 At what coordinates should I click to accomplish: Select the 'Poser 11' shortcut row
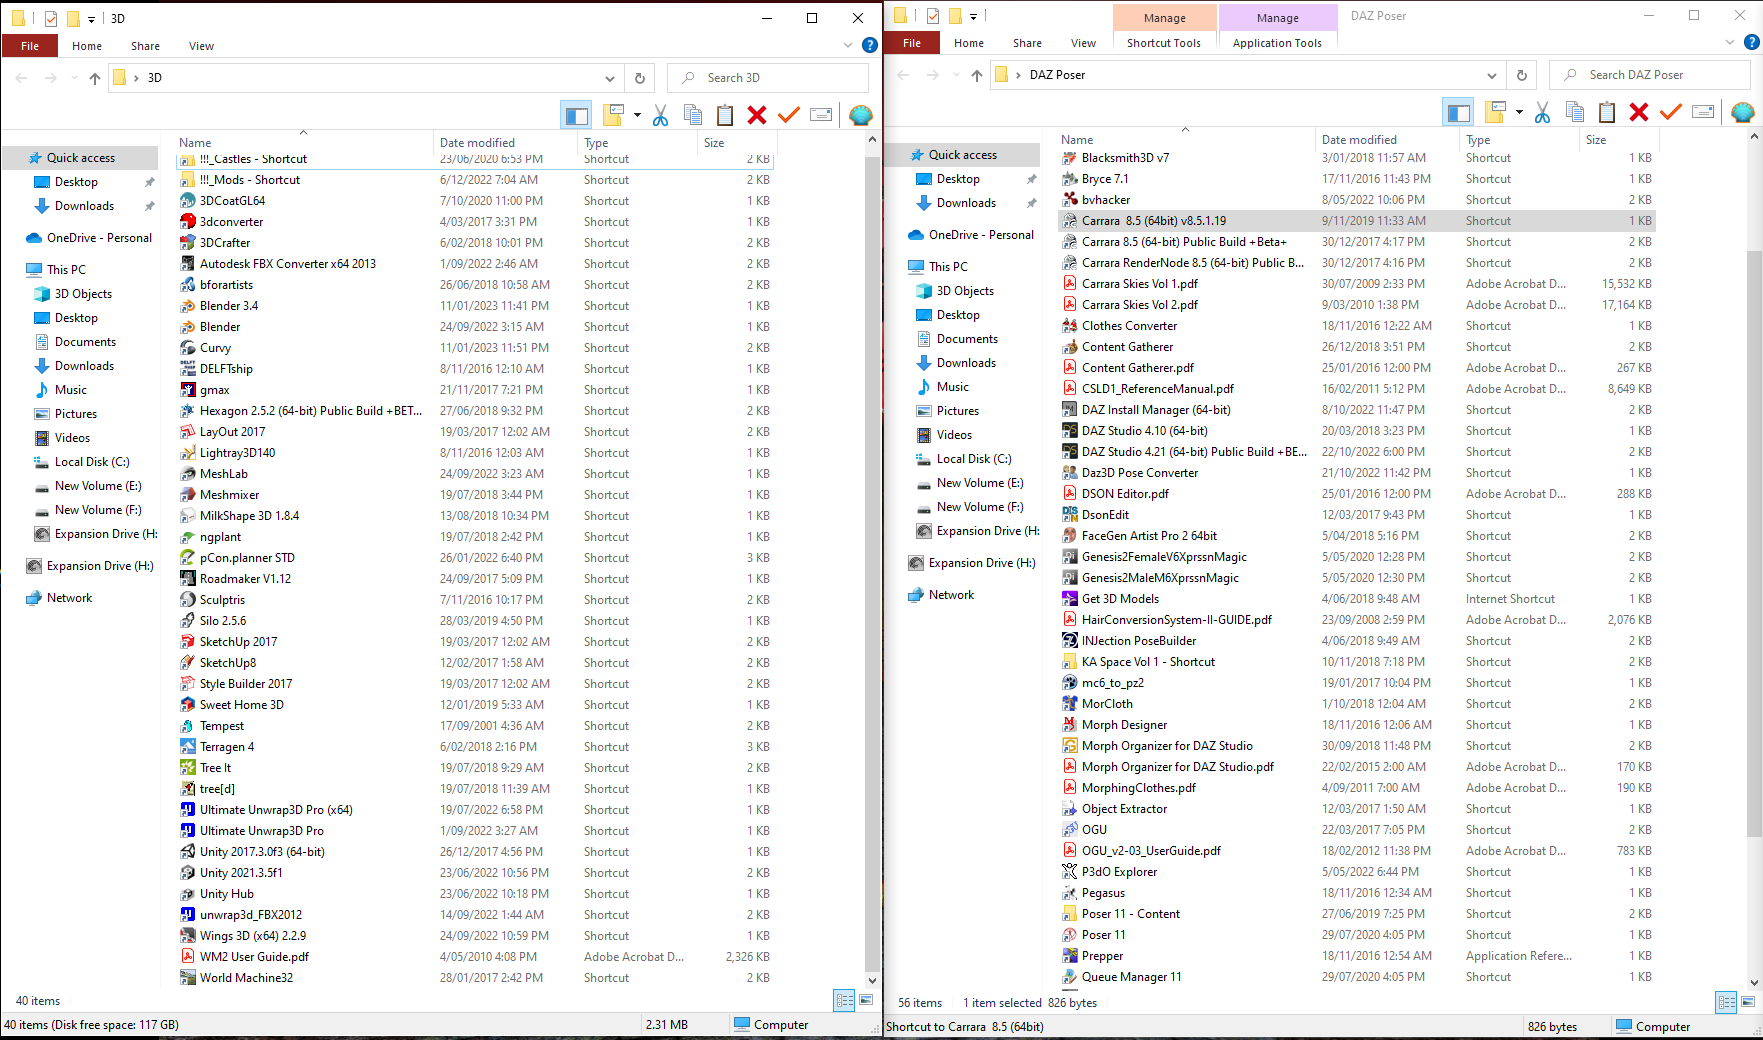1356,935
